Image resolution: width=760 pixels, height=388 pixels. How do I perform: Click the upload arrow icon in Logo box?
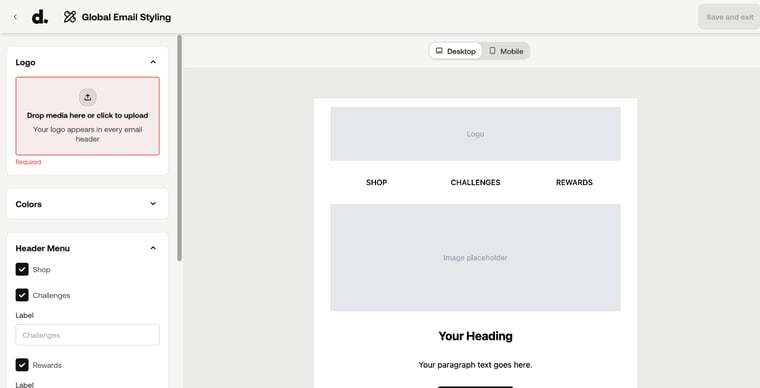[x=88, y=97]
